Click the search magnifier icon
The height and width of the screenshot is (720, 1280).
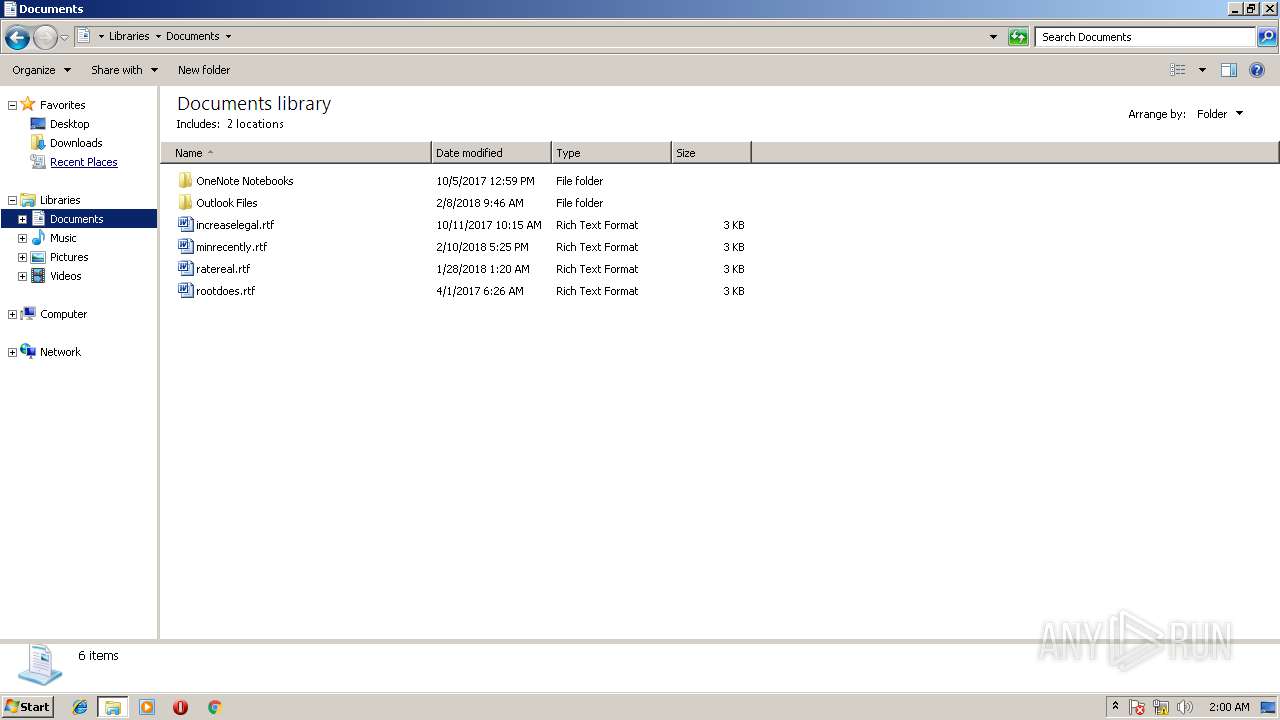[x=1267, y=37]
